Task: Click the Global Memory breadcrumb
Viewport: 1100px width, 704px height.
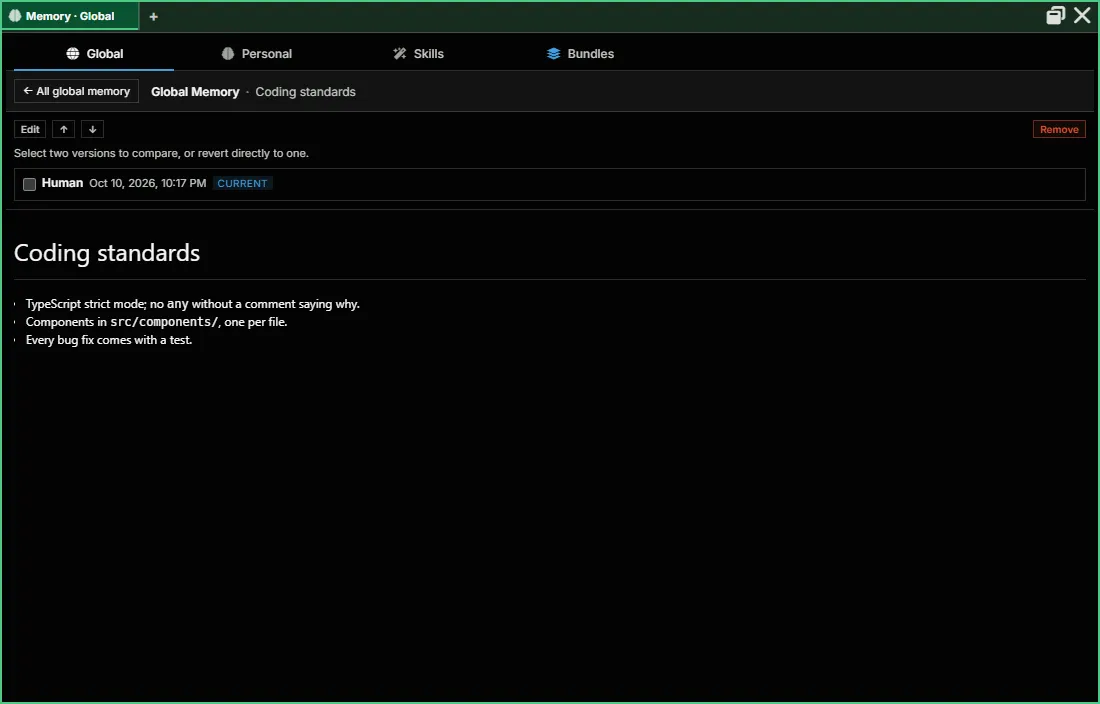Action: click(195, 92)
